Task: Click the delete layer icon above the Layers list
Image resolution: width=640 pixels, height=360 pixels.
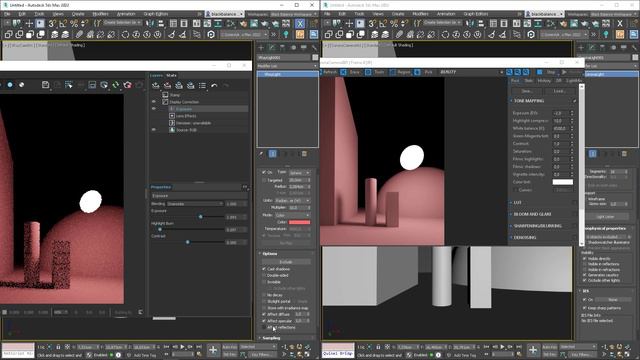Action: [x=167, y=85]
